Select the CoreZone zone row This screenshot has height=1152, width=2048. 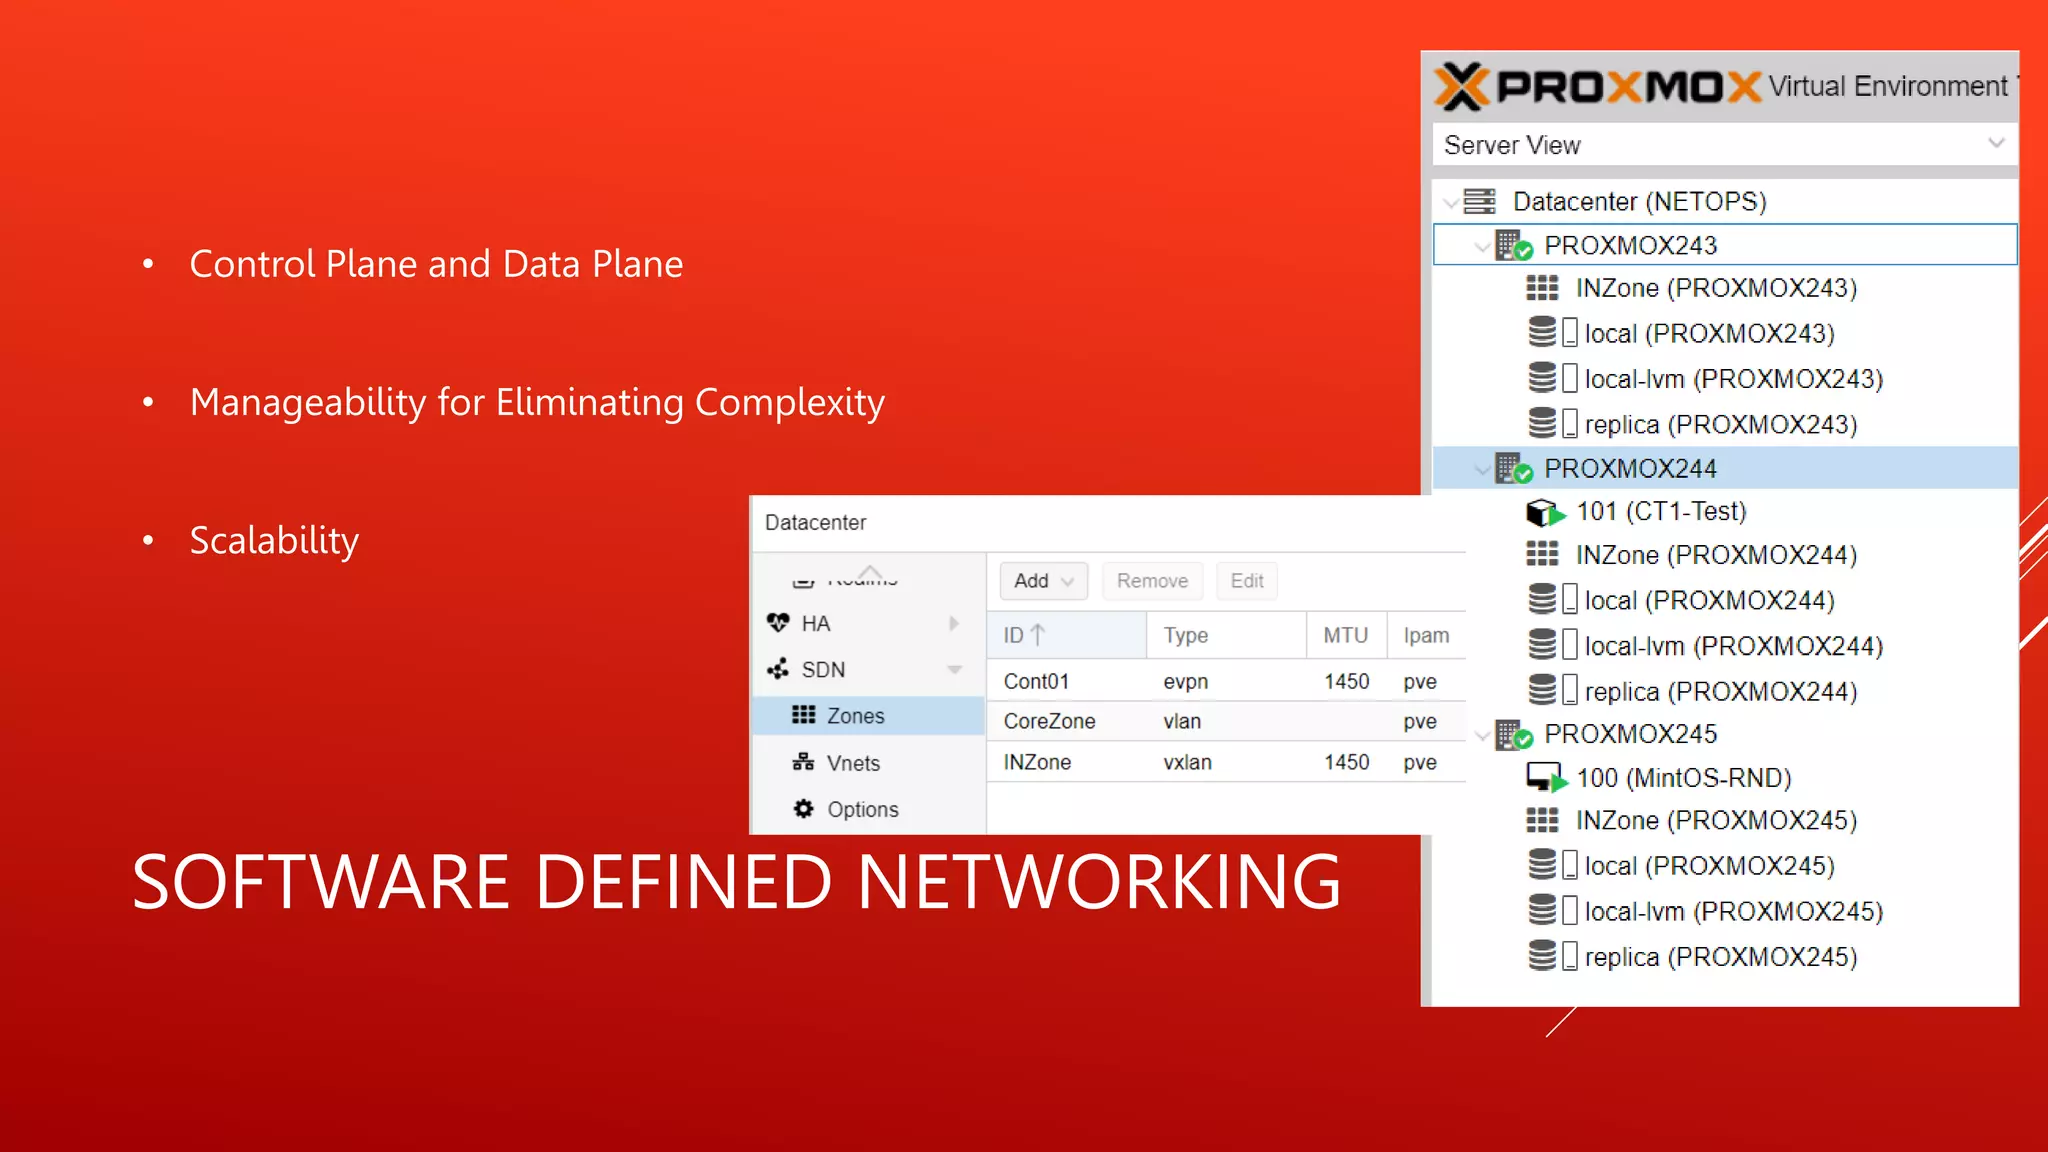tap(1226, 721)
